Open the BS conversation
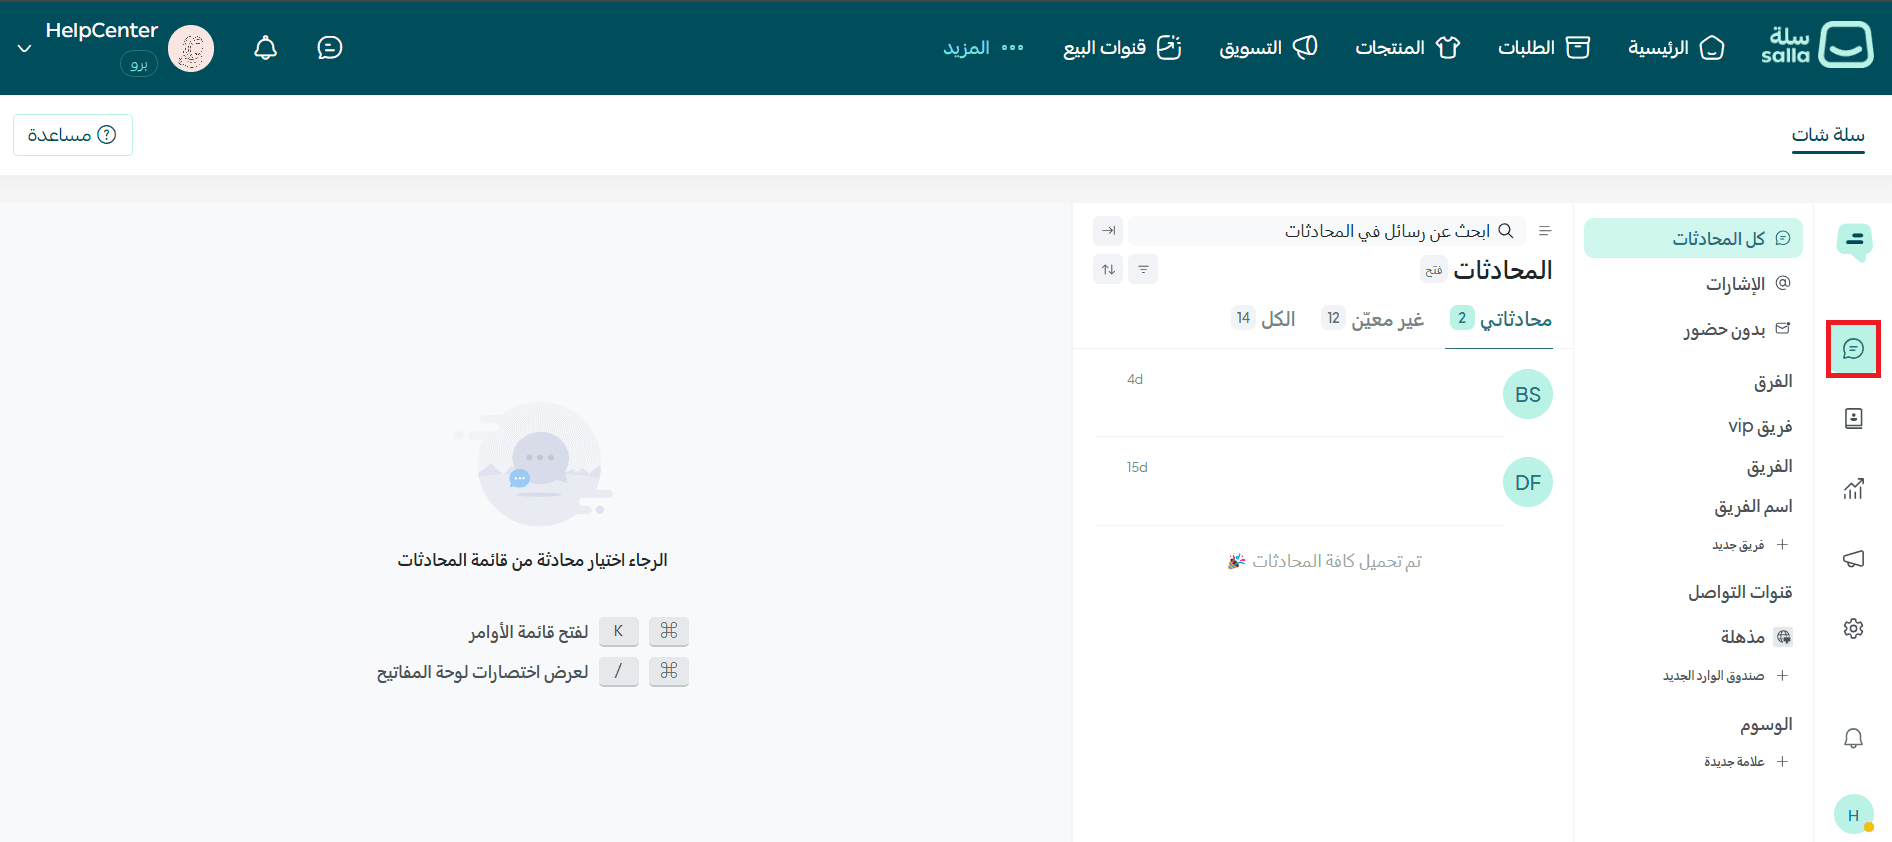Screen dimensions: 1892x842 [x=1324, y=394]
